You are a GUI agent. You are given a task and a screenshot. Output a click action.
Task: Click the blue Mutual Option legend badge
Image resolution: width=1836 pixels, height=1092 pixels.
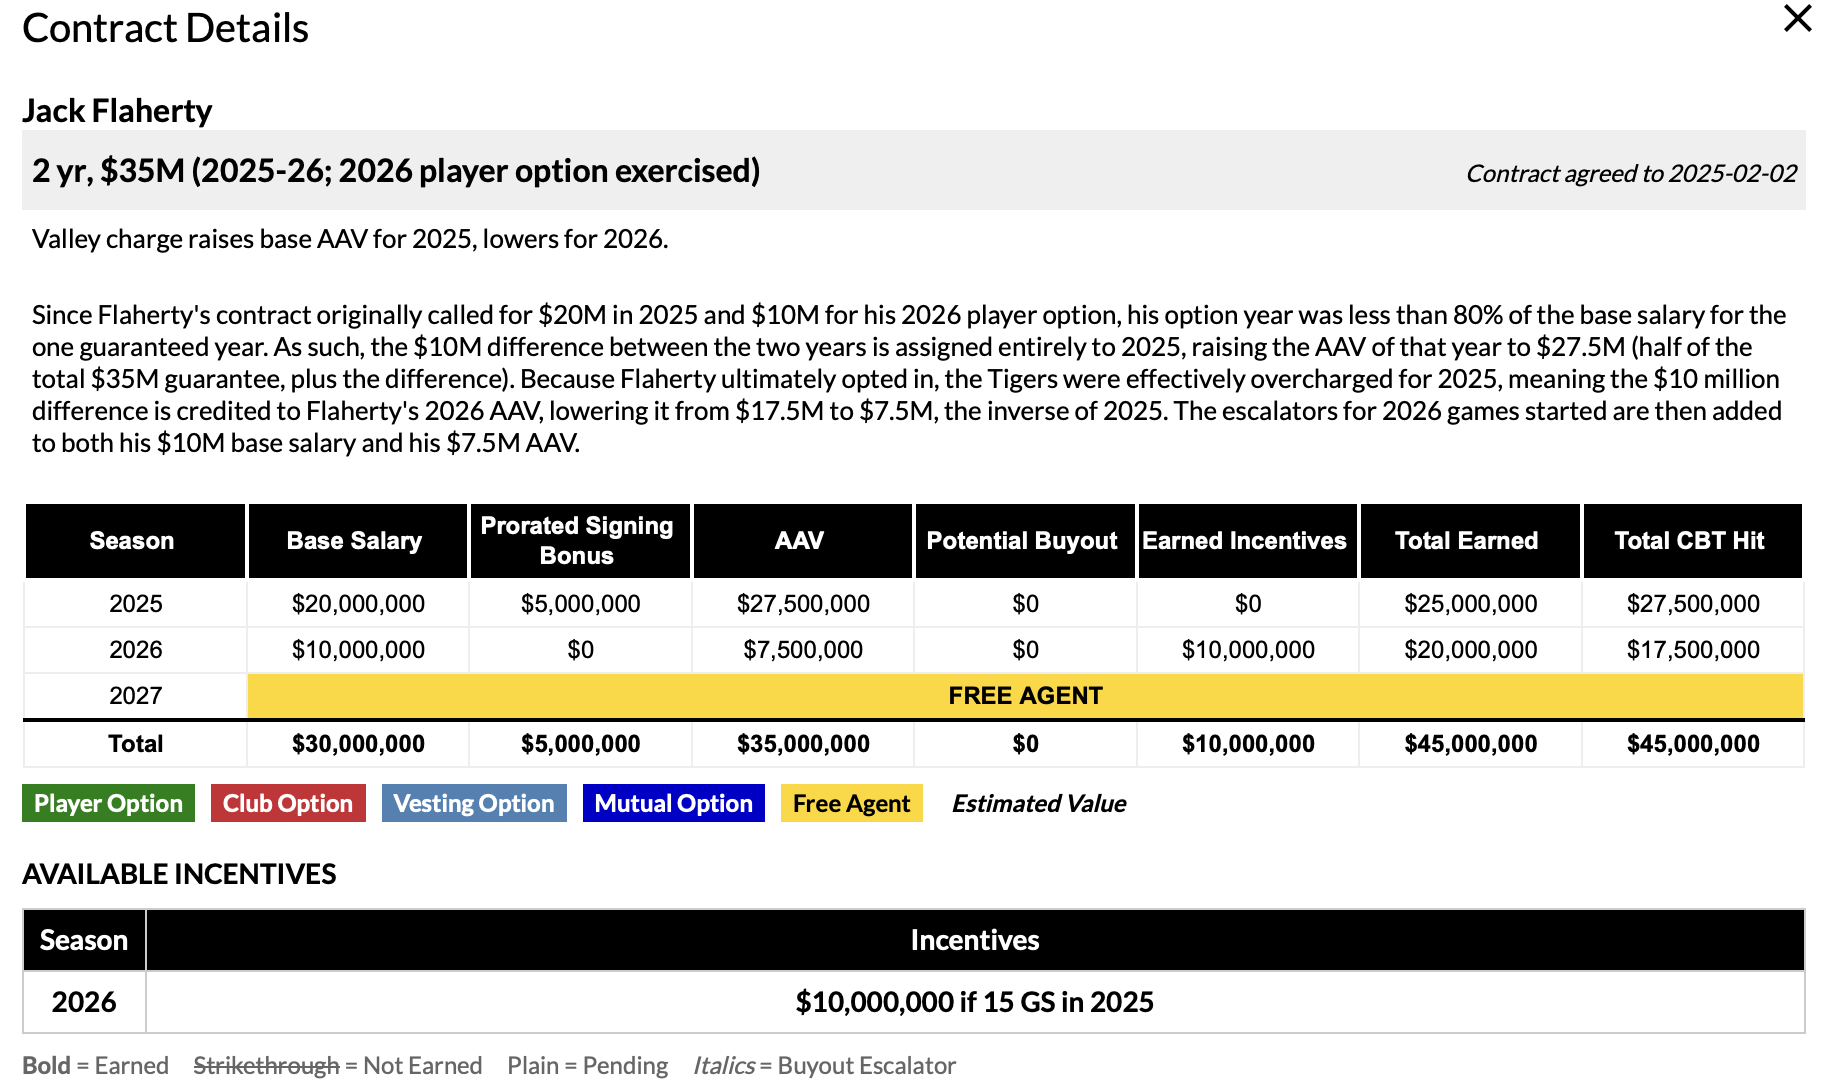(673, 804)
